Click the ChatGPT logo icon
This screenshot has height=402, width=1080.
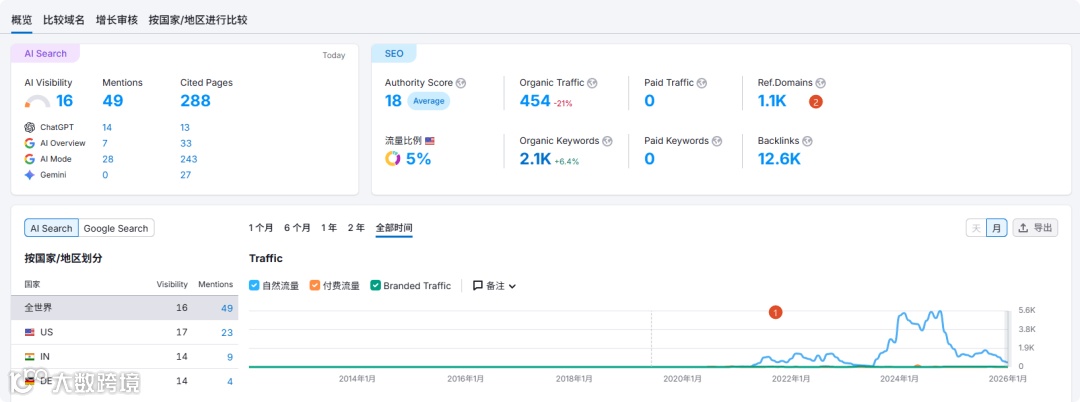30,127
